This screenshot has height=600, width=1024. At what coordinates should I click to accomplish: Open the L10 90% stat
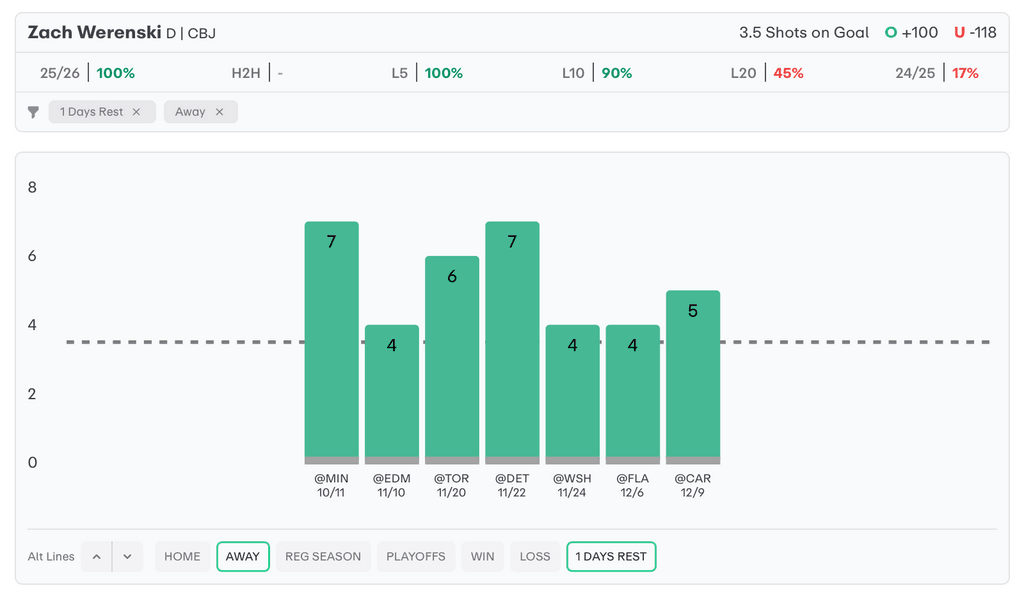pyautogui.click(x=597, y=73)
